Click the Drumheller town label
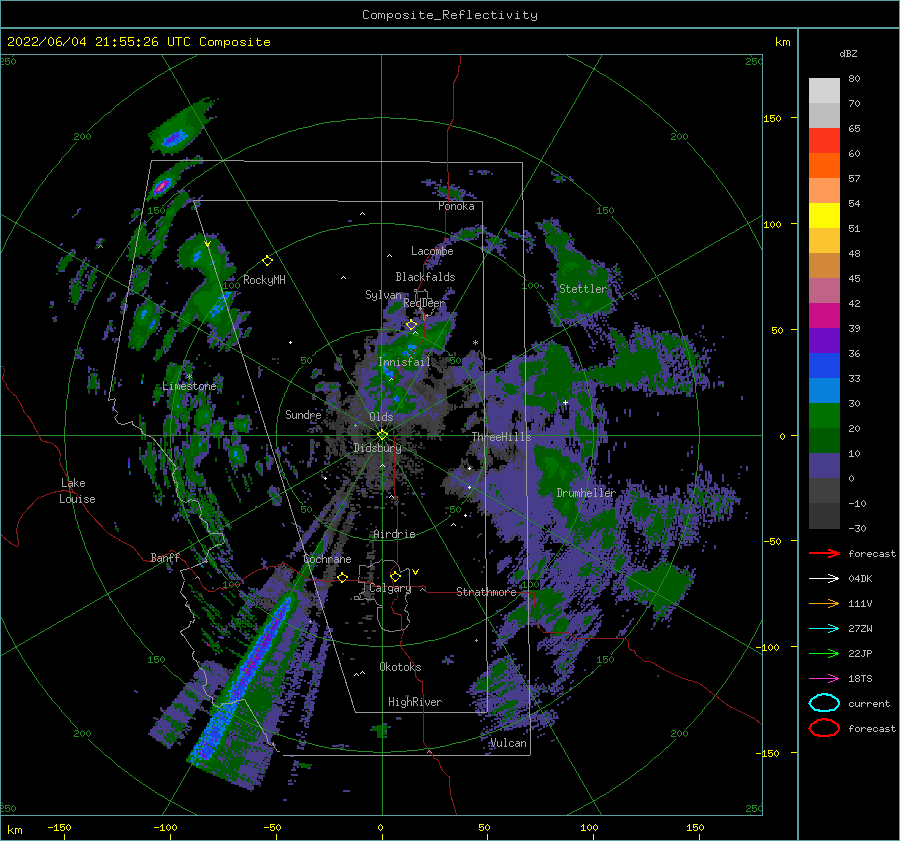This screenshot has height=841, width=900. point(586,493)
